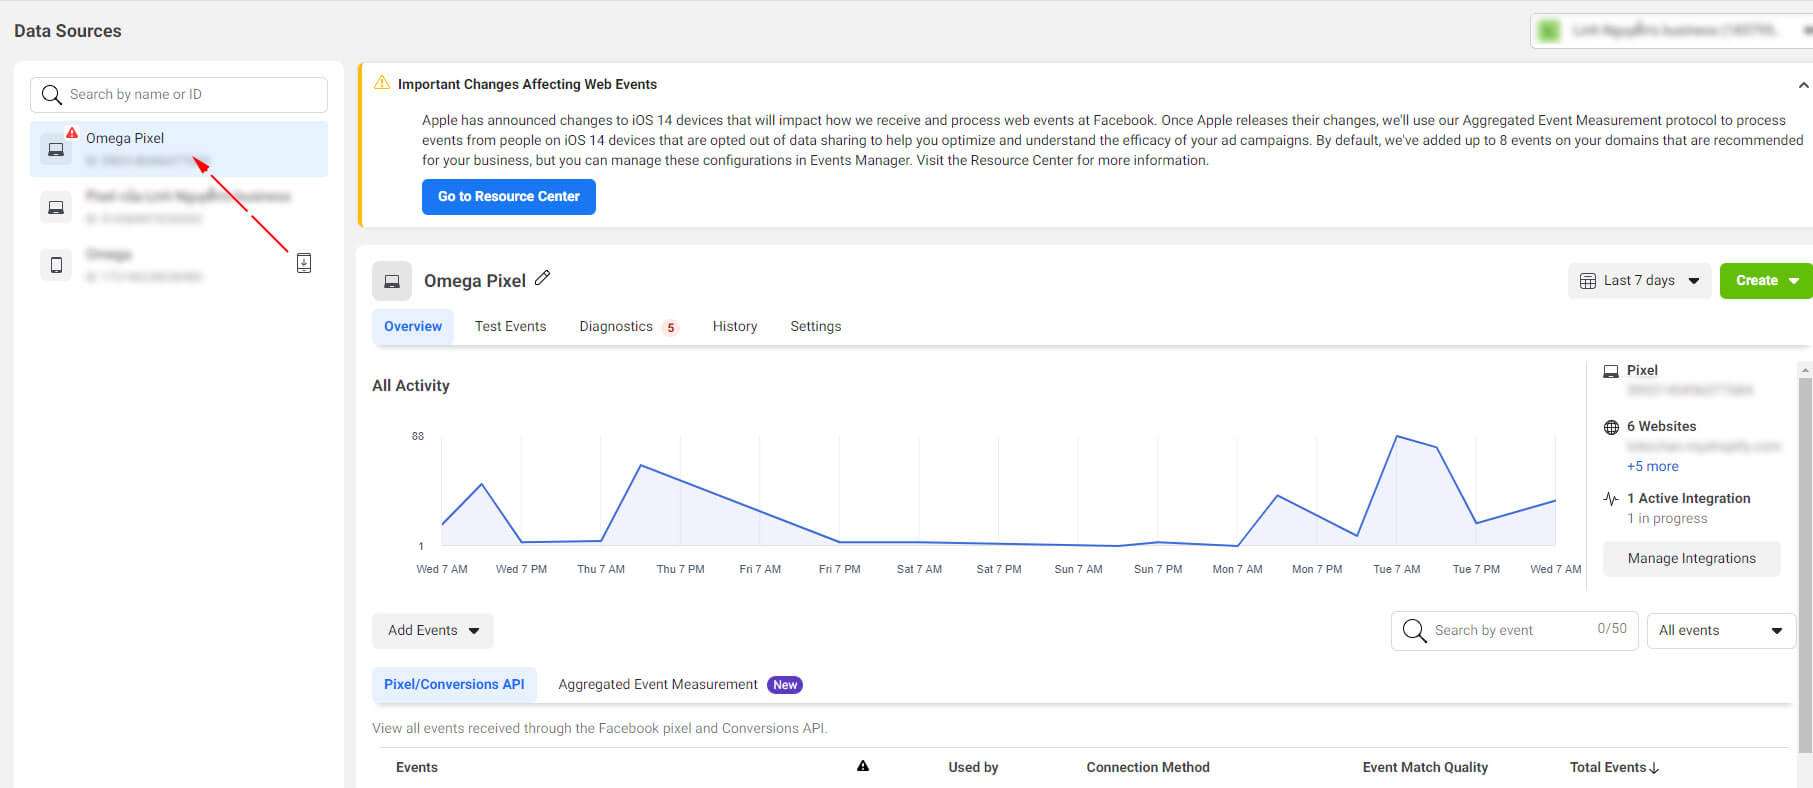Select Omega Pixel in the data sources list
Screen dimensions: 1813x788
(179, 150)
